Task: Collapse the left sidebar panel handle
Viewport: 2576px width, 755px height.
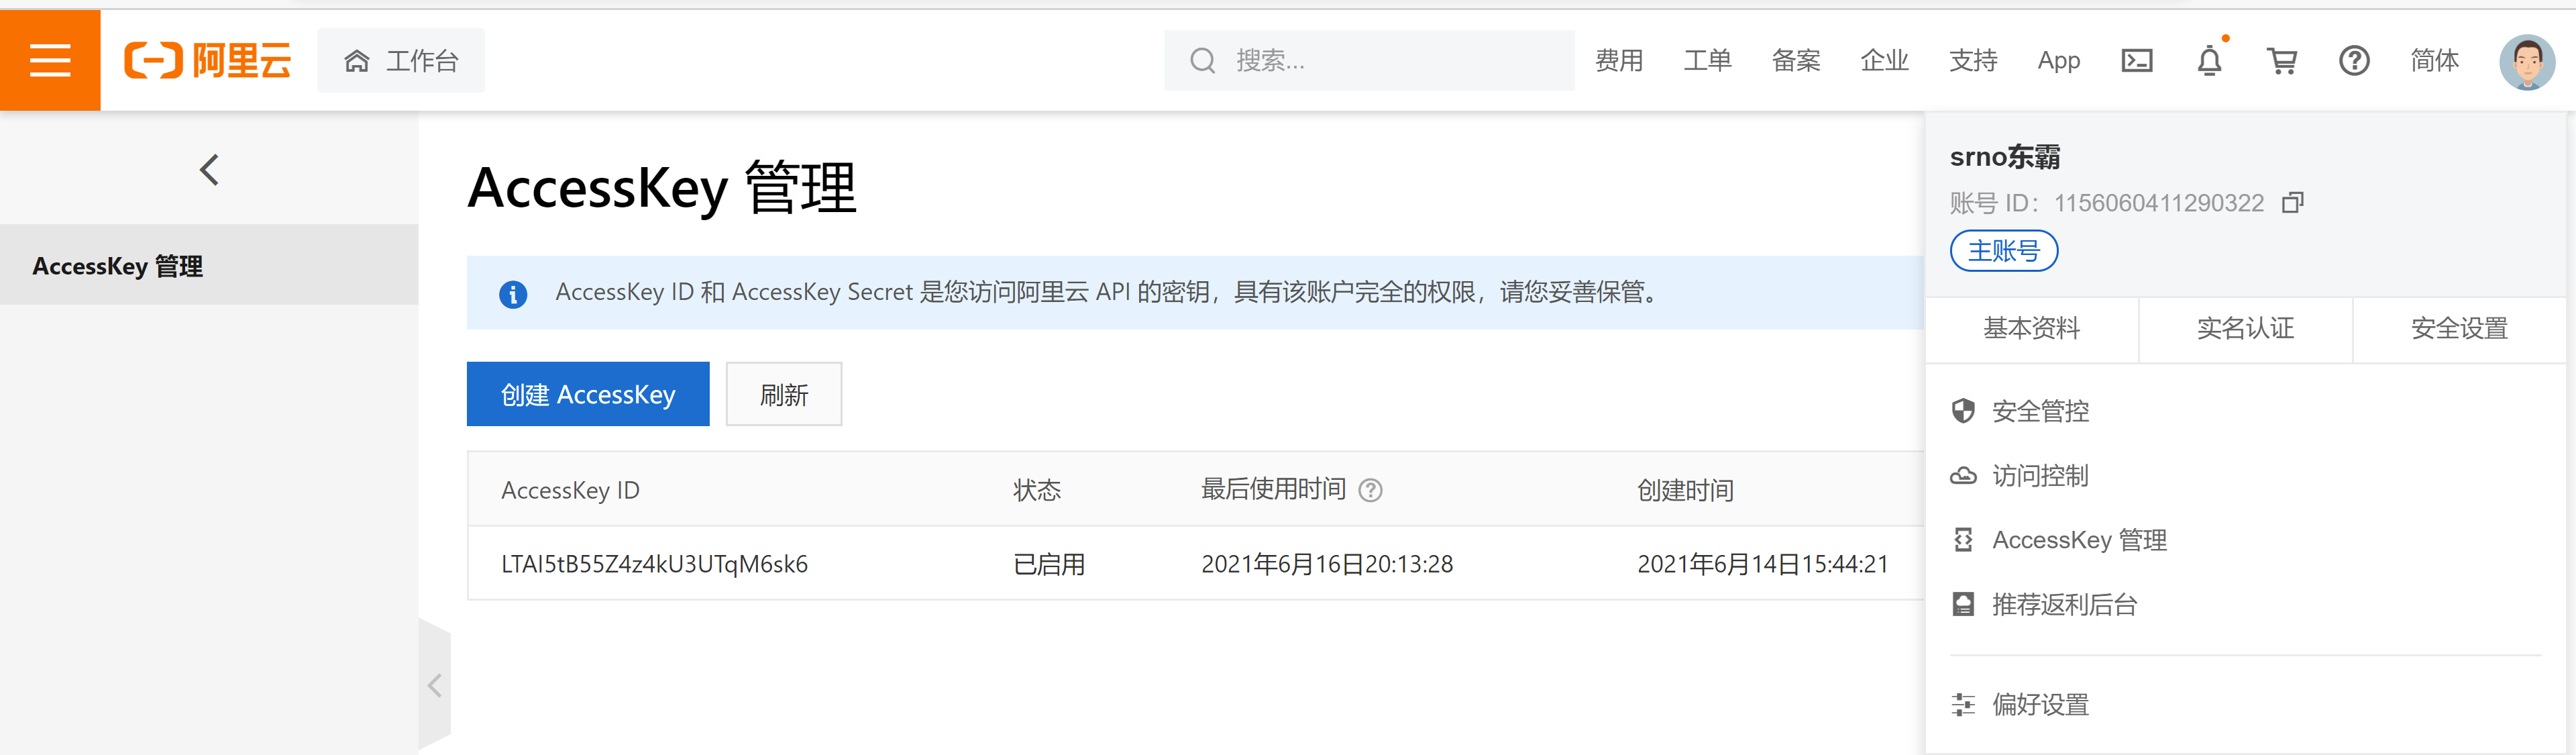Action: (434, 685)
